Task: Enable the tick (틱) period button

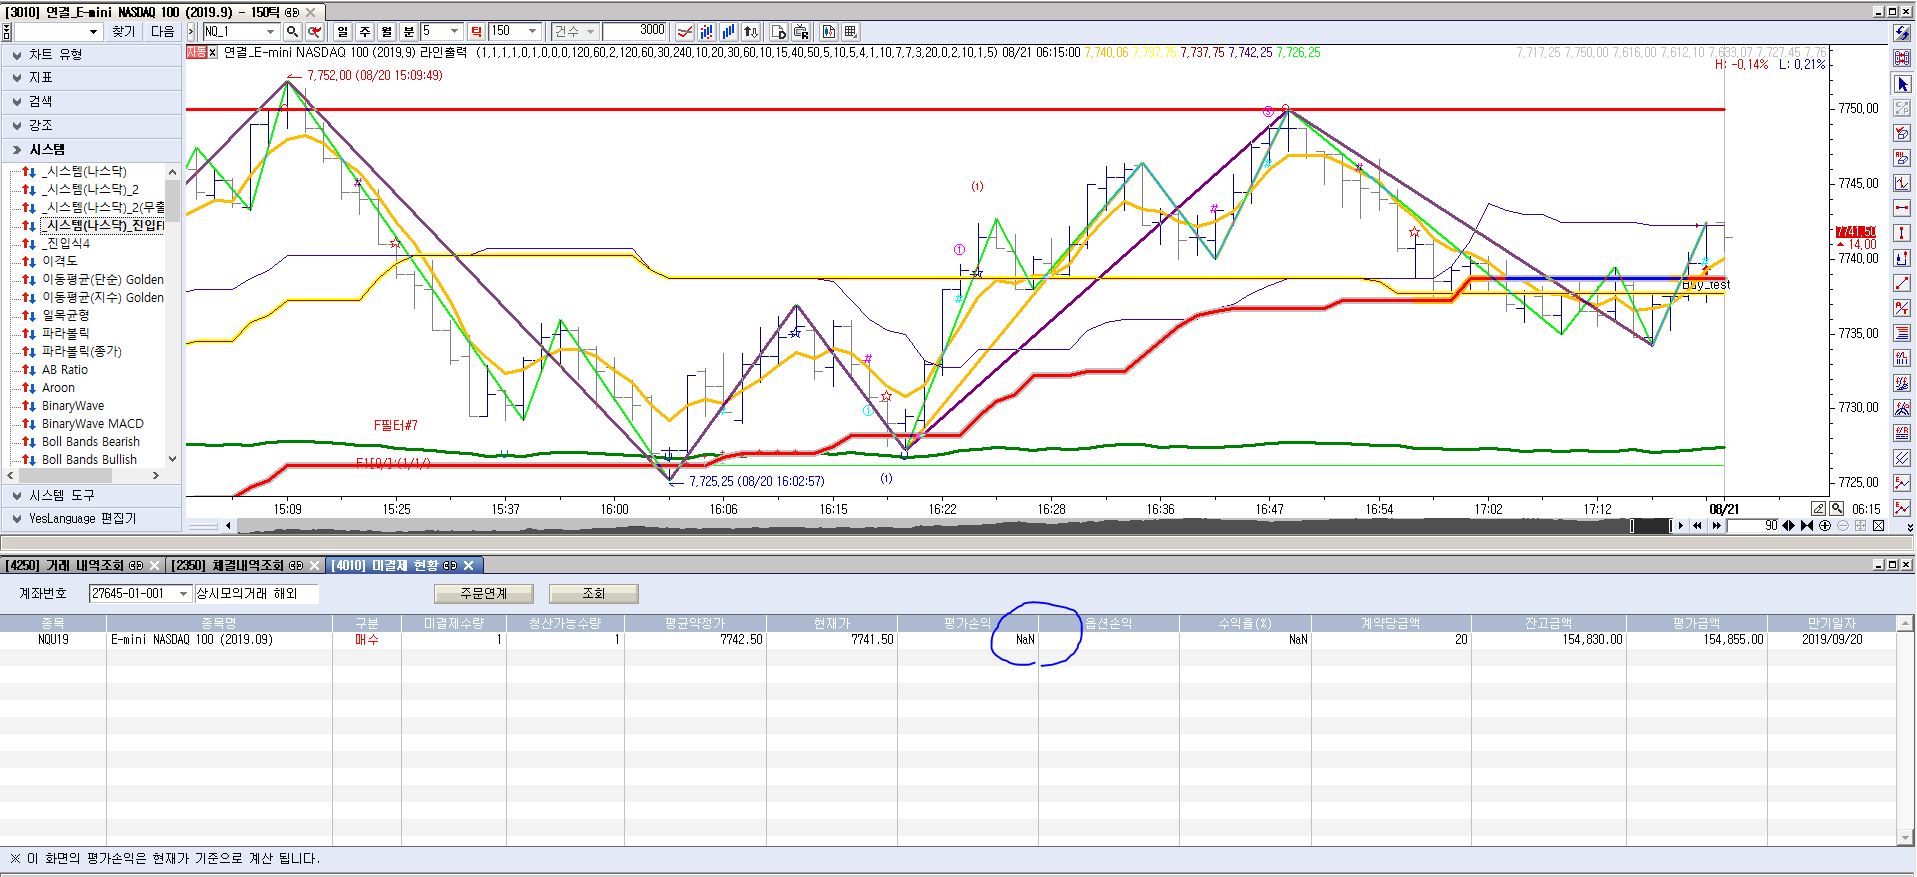Action: (x=476, y=32)
